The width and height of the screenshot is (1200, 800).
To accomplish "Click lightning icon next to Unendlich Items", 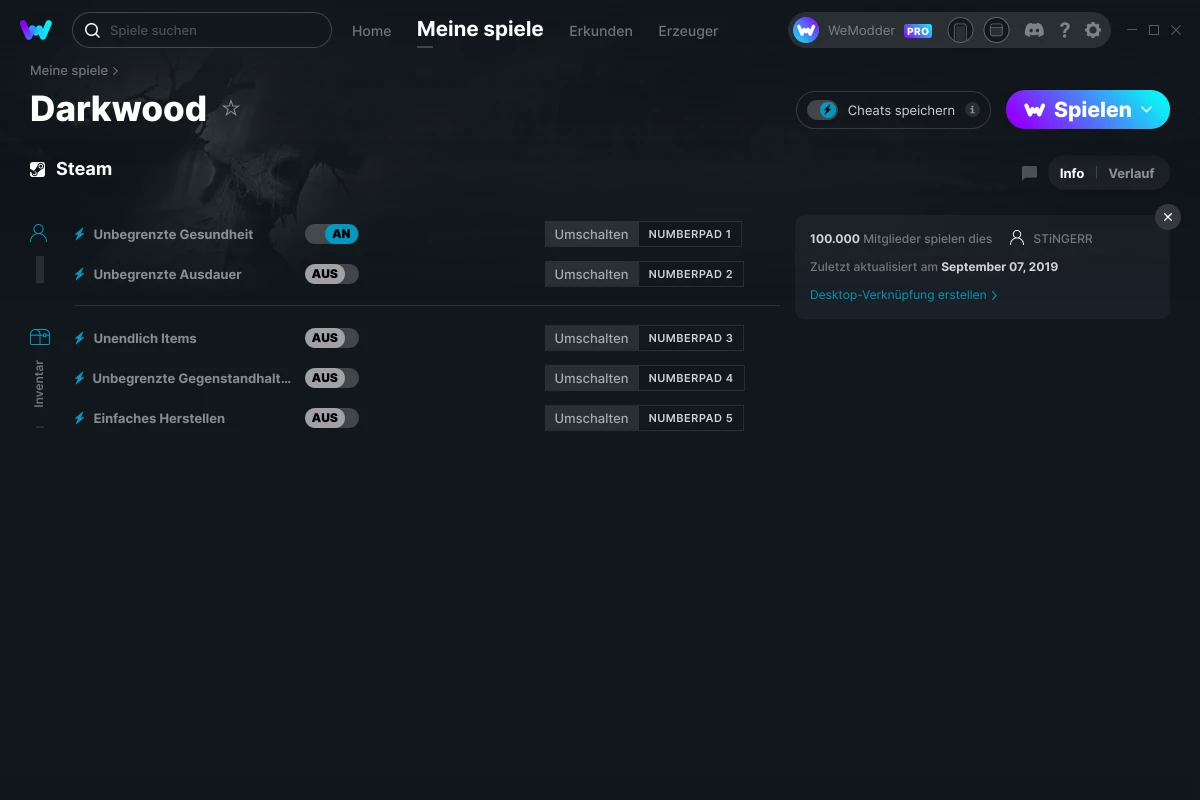I will (80, 338).
